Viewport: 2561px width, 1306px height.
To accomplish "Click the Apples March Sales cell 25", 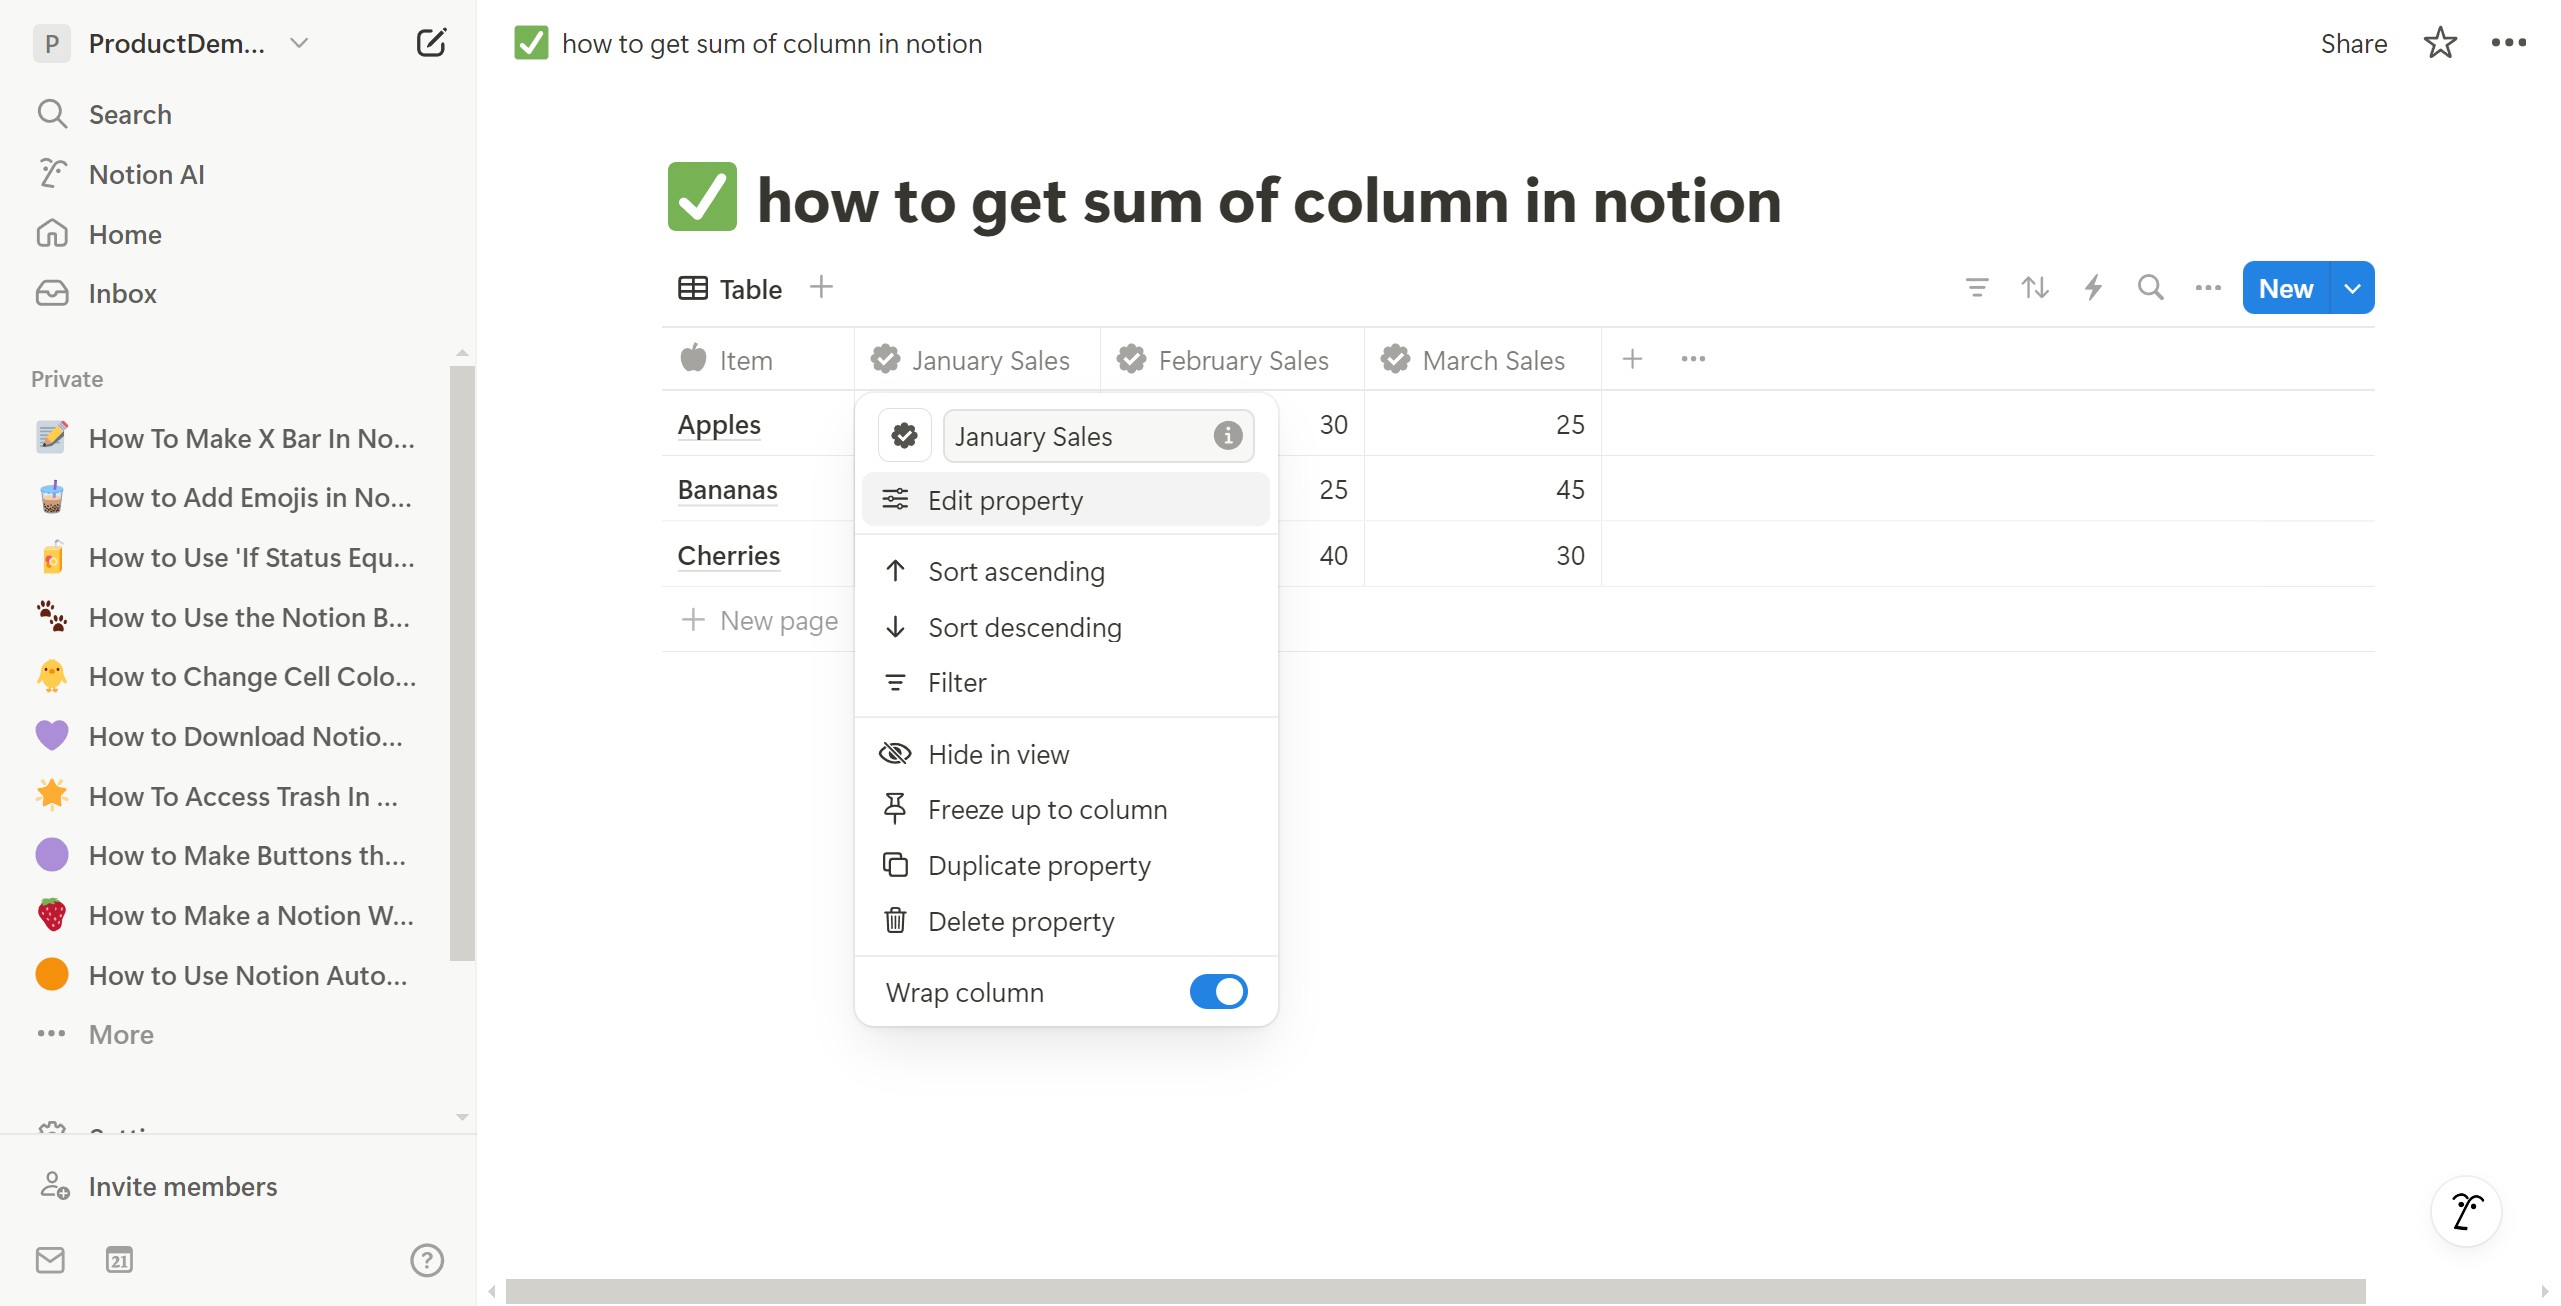I will point(1483,424).
